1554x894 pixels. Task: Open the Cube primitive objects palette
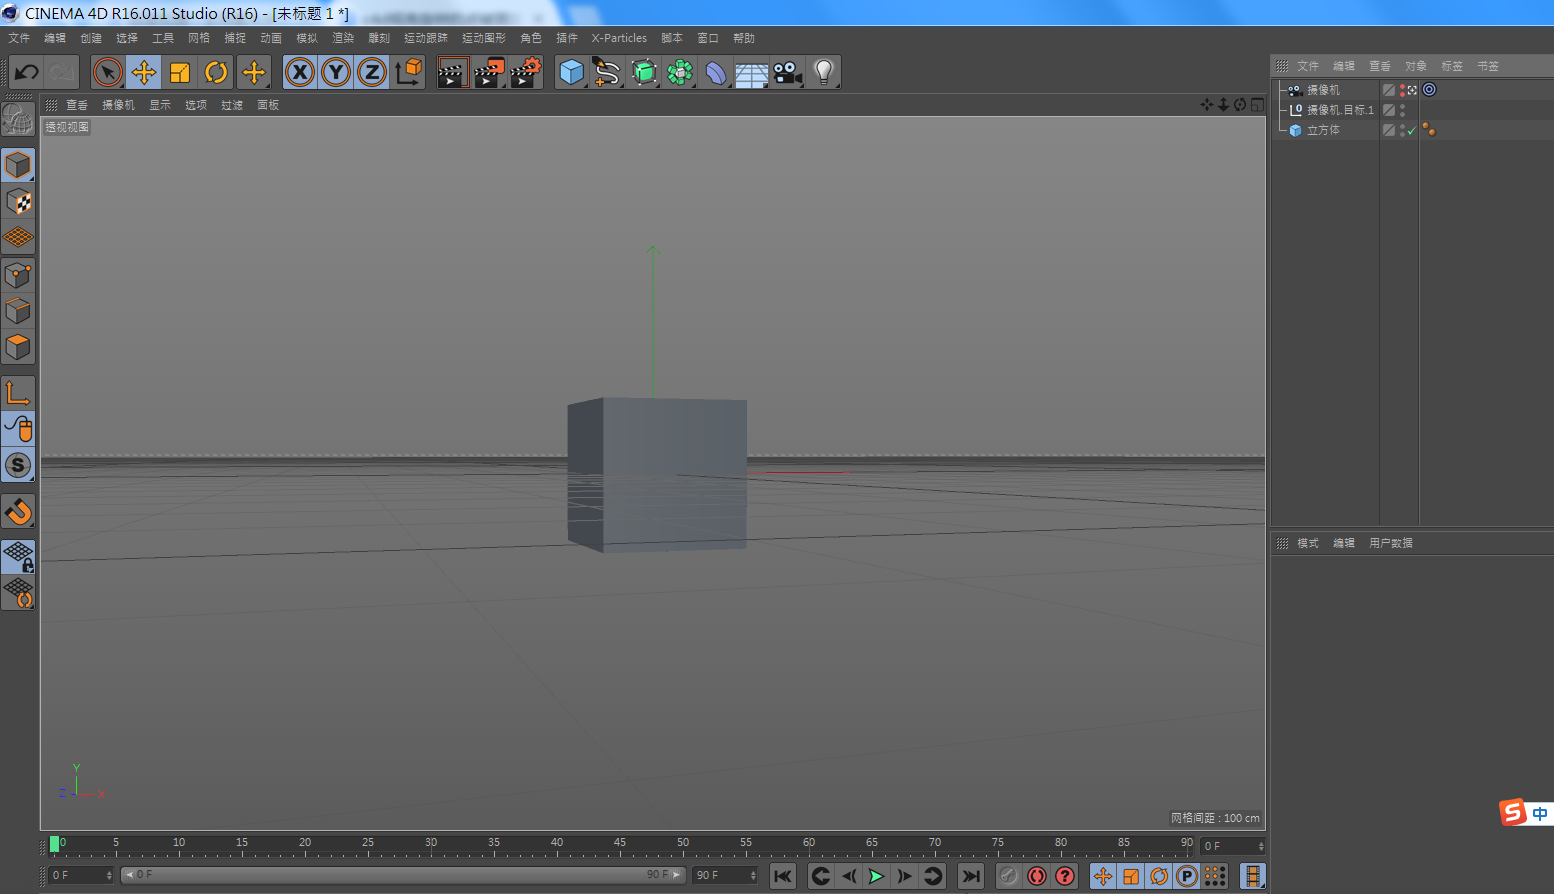pos(572,72)
